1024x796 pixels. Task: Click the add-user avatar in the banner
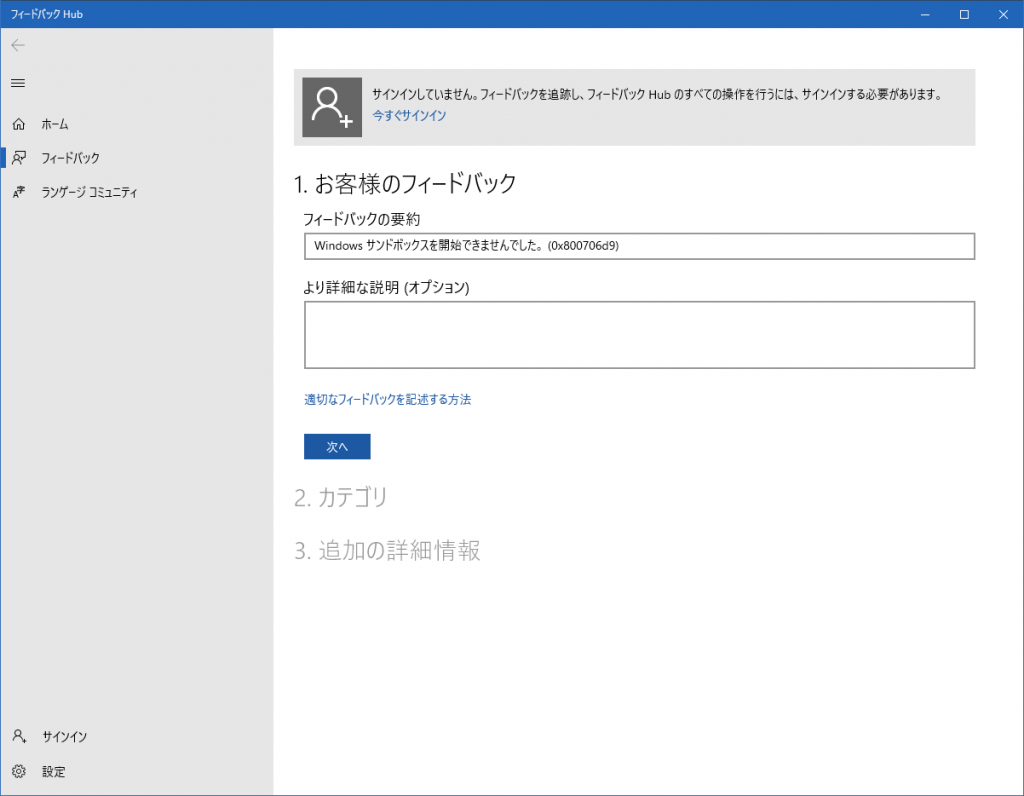click(x=332, y=107)
